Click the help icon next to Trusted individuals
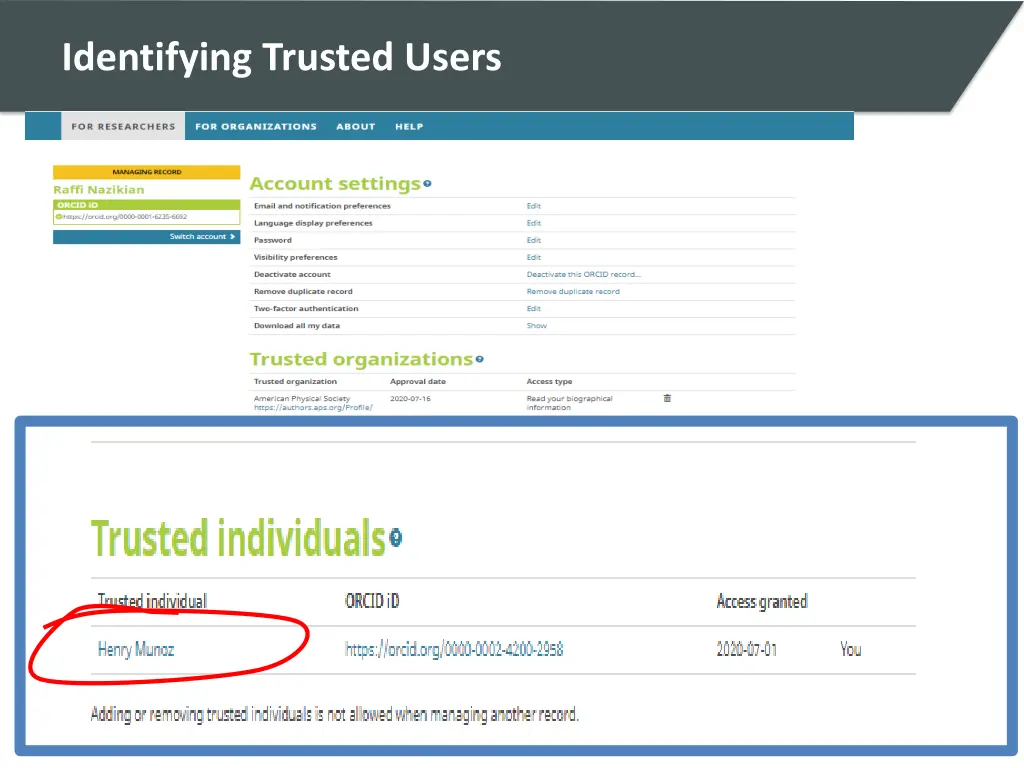Screen dimensions: 1024x768 pos(396,538)
